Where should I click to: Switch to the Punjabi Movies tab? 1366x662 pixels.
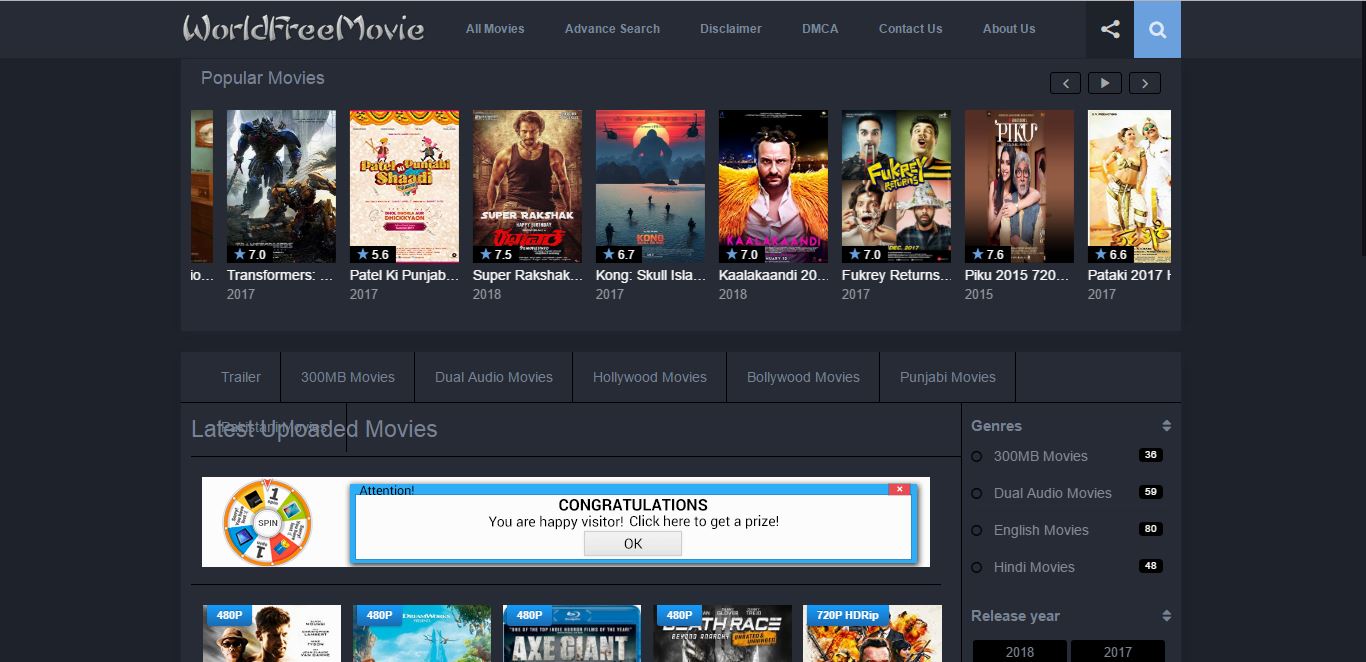coord(948,377)
